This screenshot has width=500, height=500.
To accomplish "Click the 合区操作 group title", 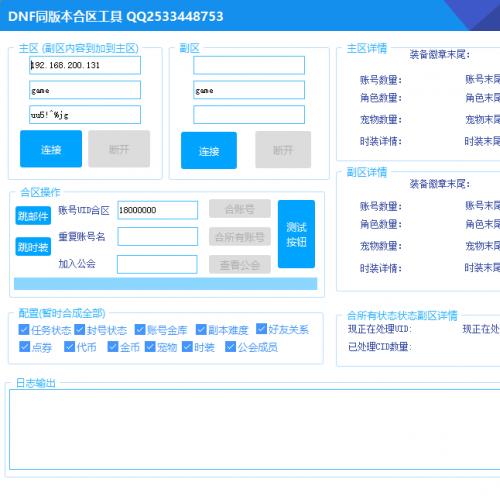I will (40, 192).
